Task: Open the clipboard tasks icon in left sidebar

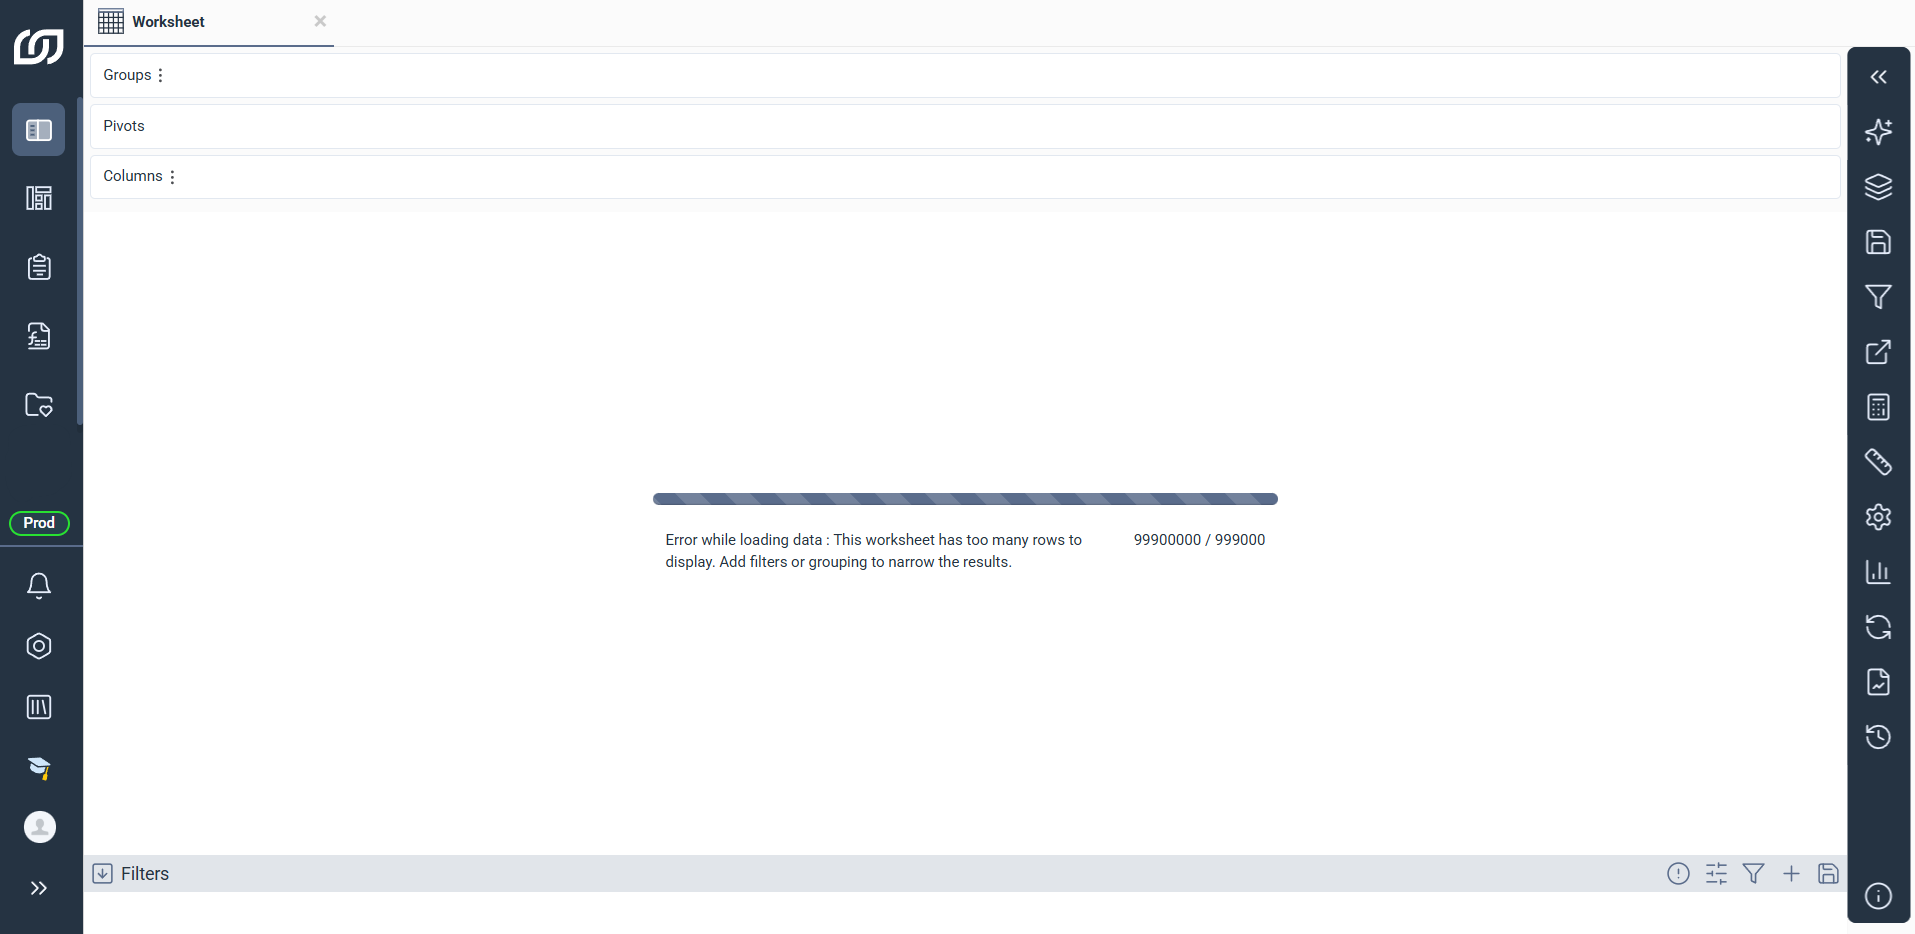Action: 39,267
